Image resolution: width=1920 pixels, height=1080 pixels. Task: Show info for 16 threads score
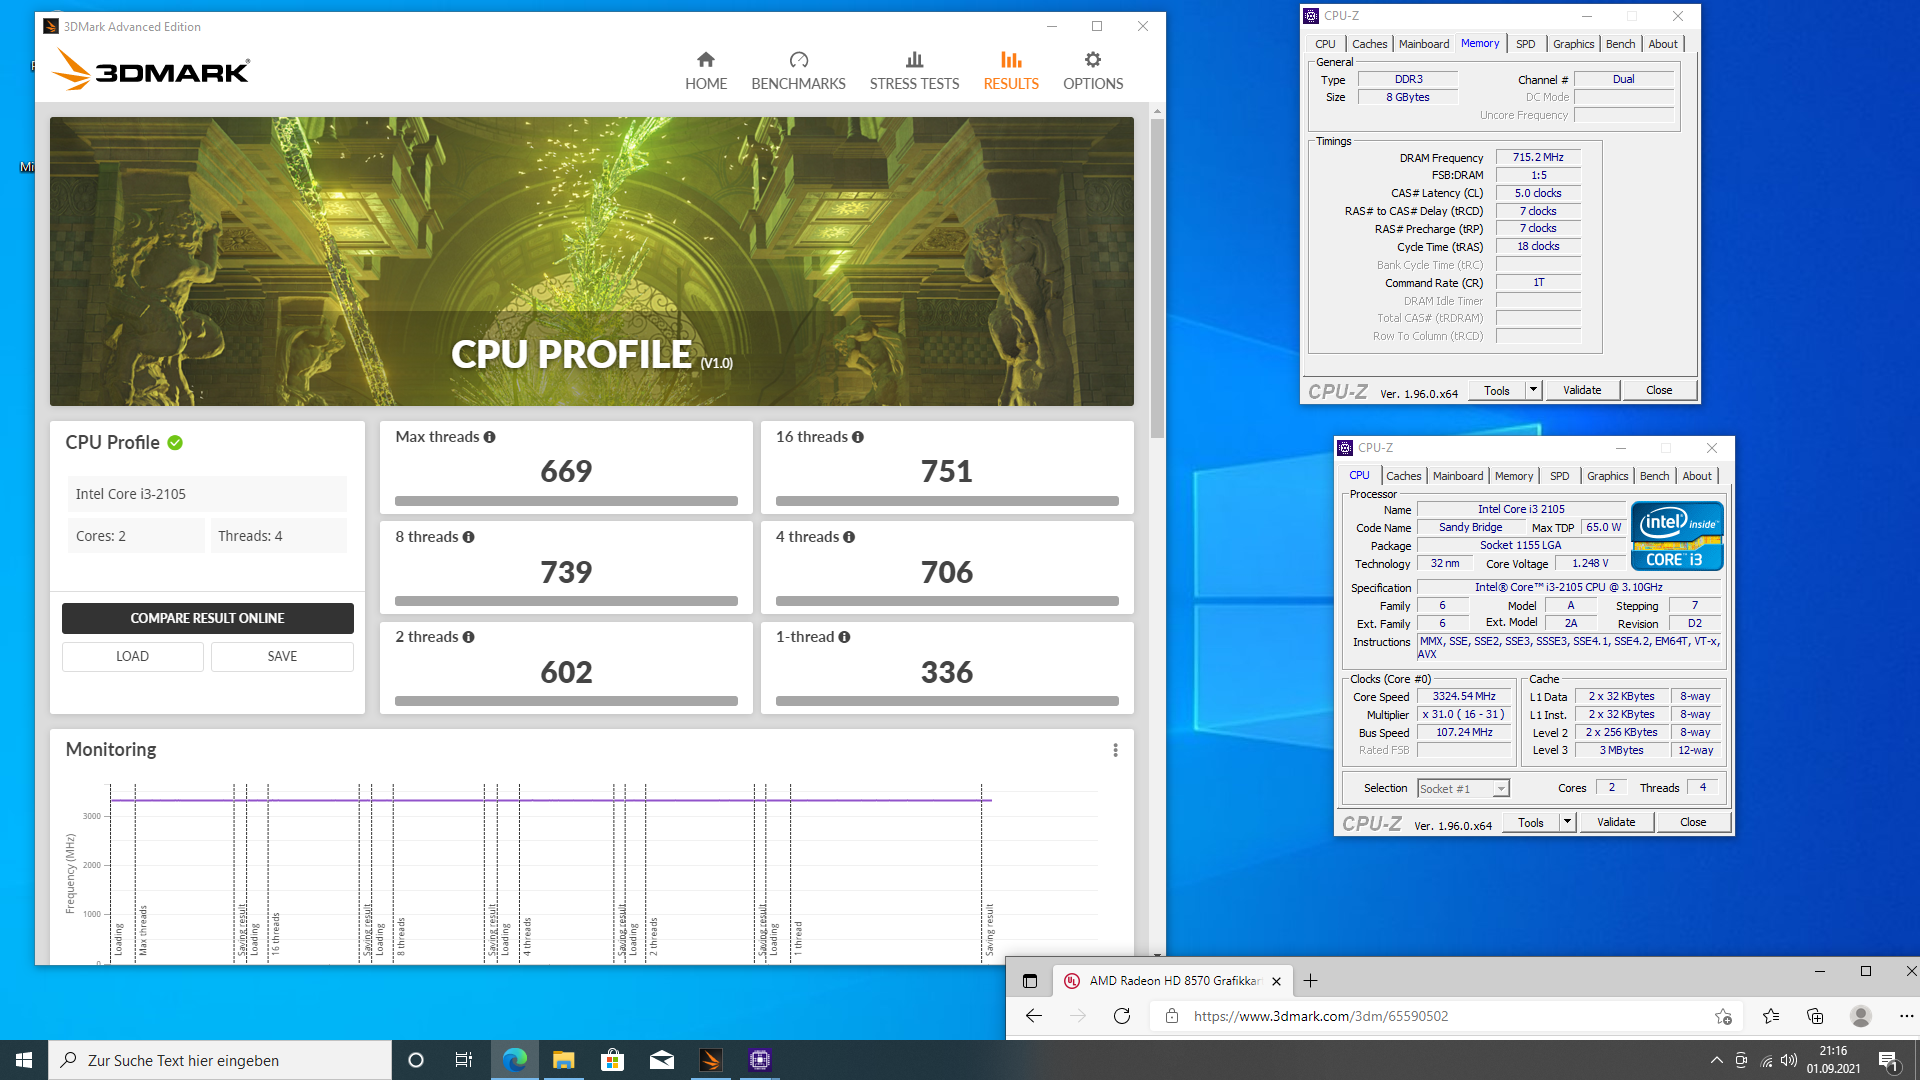858,437
